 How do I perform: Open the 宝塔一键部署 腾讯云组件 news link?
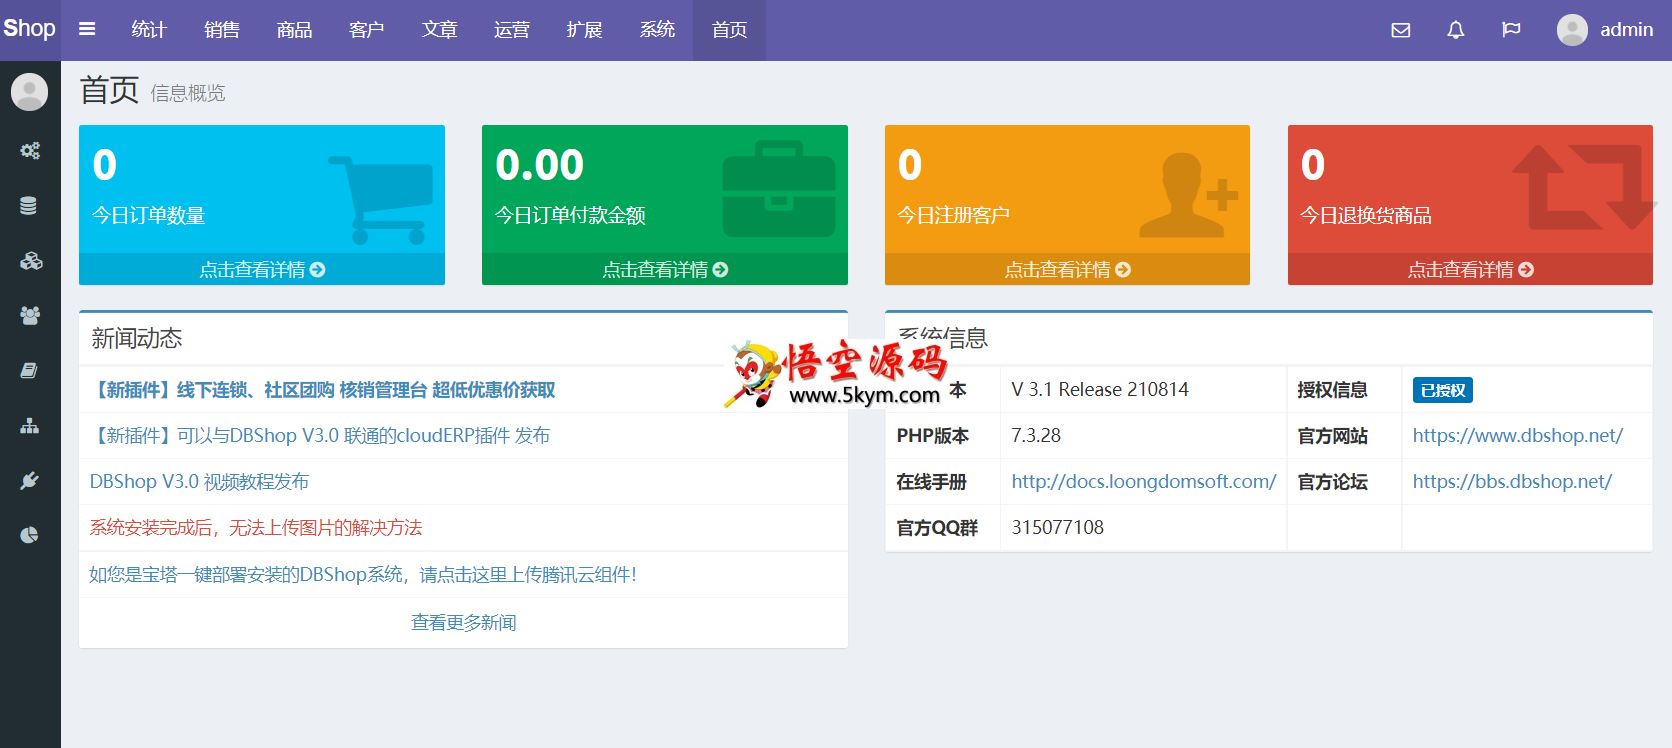(x=363, y=575)
